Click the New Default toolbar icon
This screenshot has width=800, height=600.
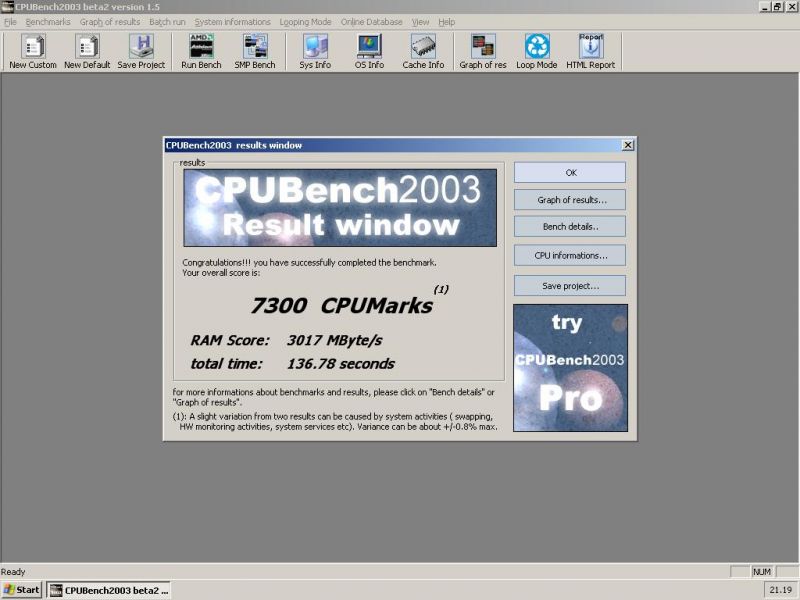click(x=87, y=52)
